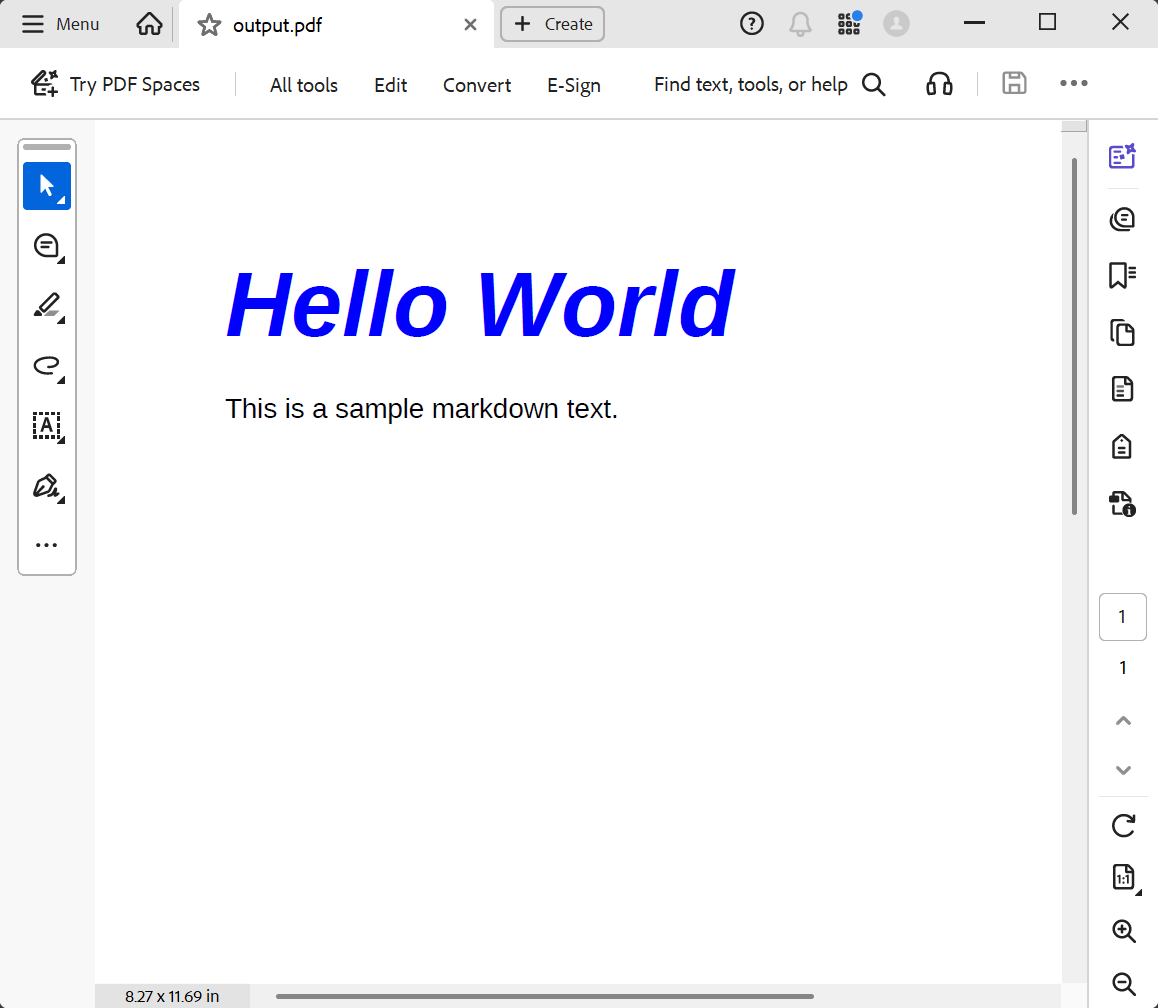The height and width of the screenshot is (1008, 1158).
Task: Rotate the page clockwise
Action: (x=1123, y=826)
